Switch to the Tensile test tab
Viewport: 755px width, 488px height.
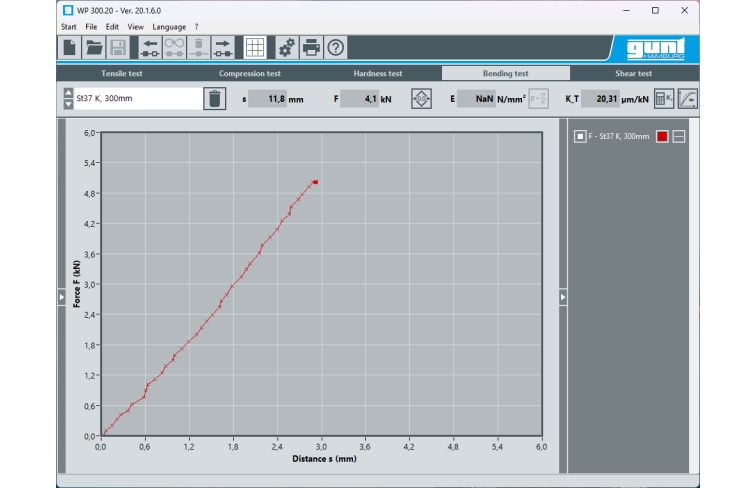pyautogui.click(x=121, y=74)
